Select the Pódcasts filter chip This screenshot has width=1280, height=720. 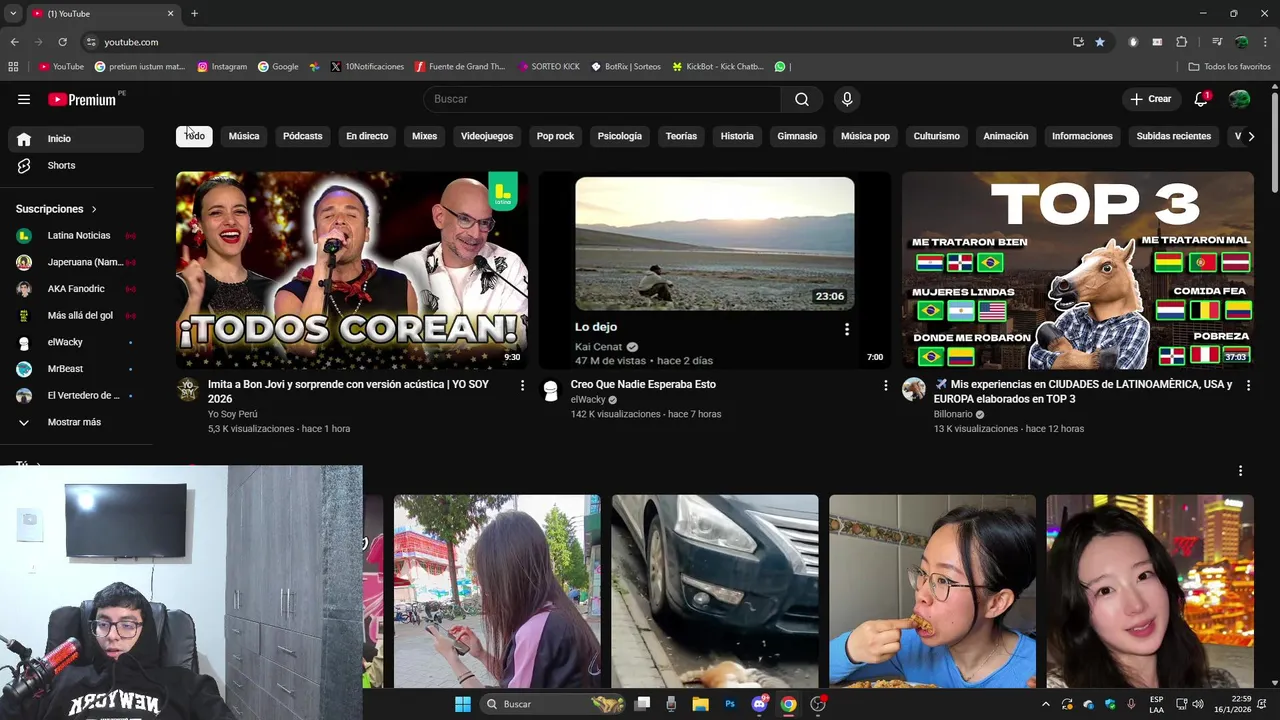[x=303, y=136]
